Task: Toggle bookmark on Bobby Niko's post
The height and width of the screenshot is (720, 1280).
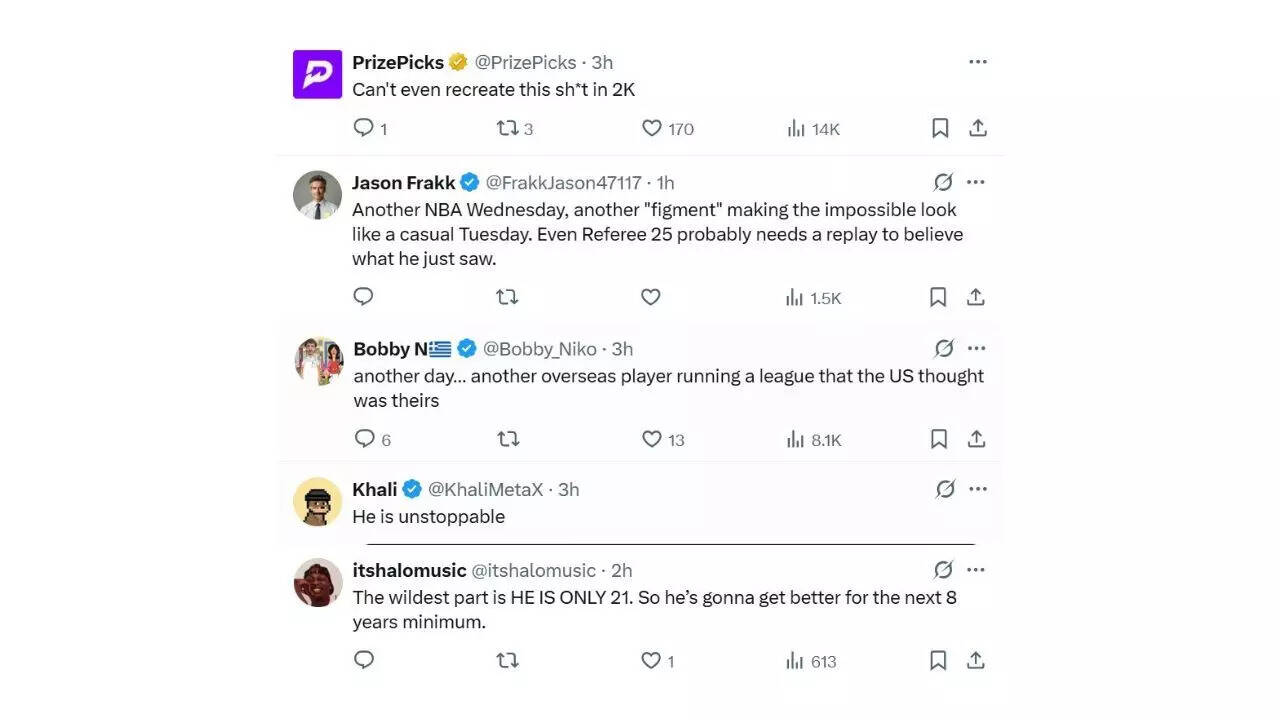Action: point(938,439)
